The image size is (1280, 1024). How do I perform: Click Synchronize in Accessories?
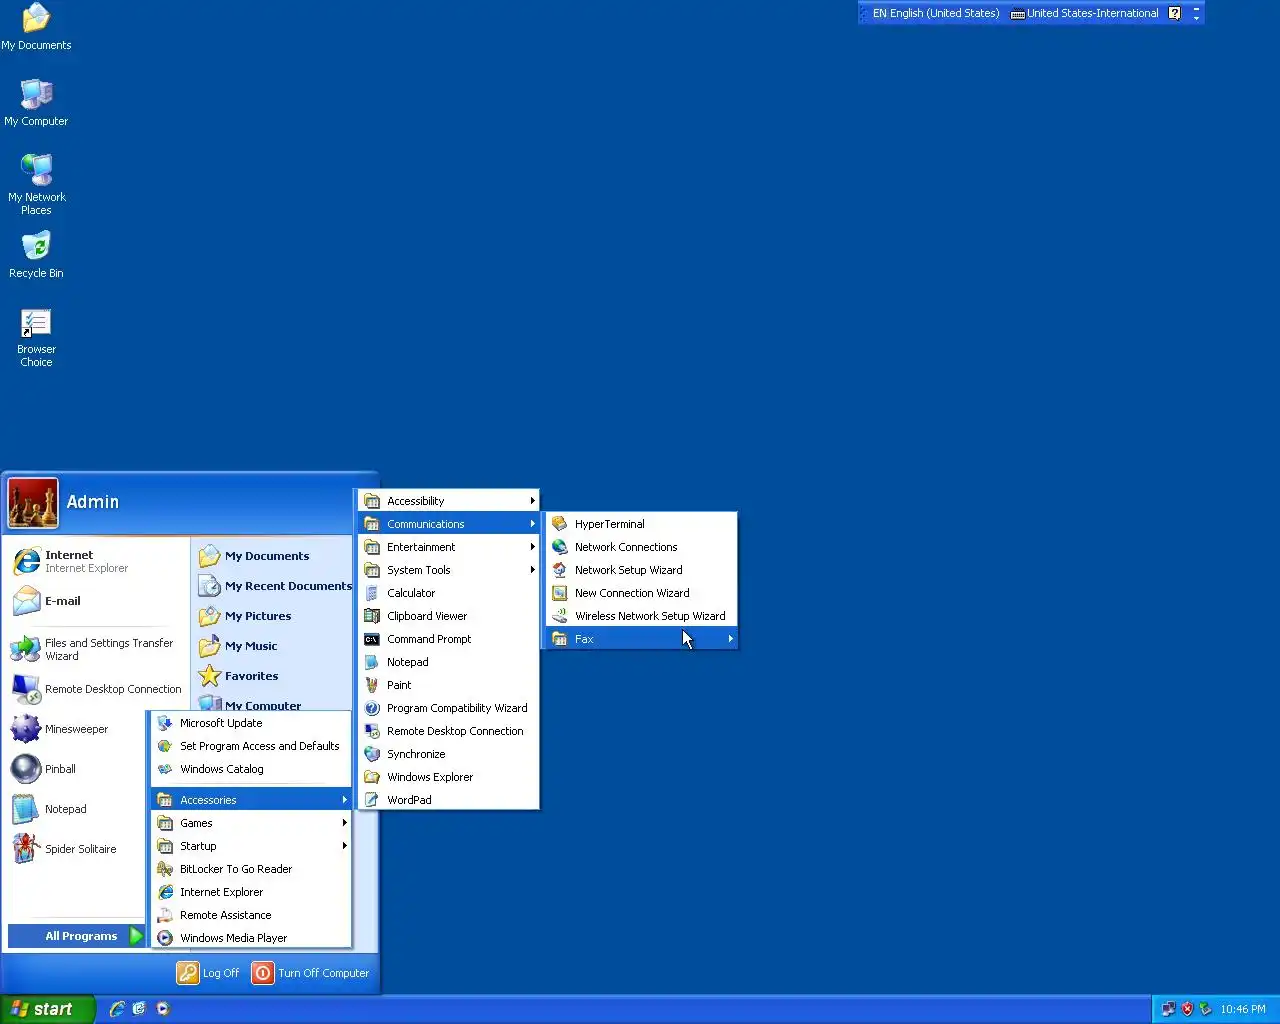point(449,754)
